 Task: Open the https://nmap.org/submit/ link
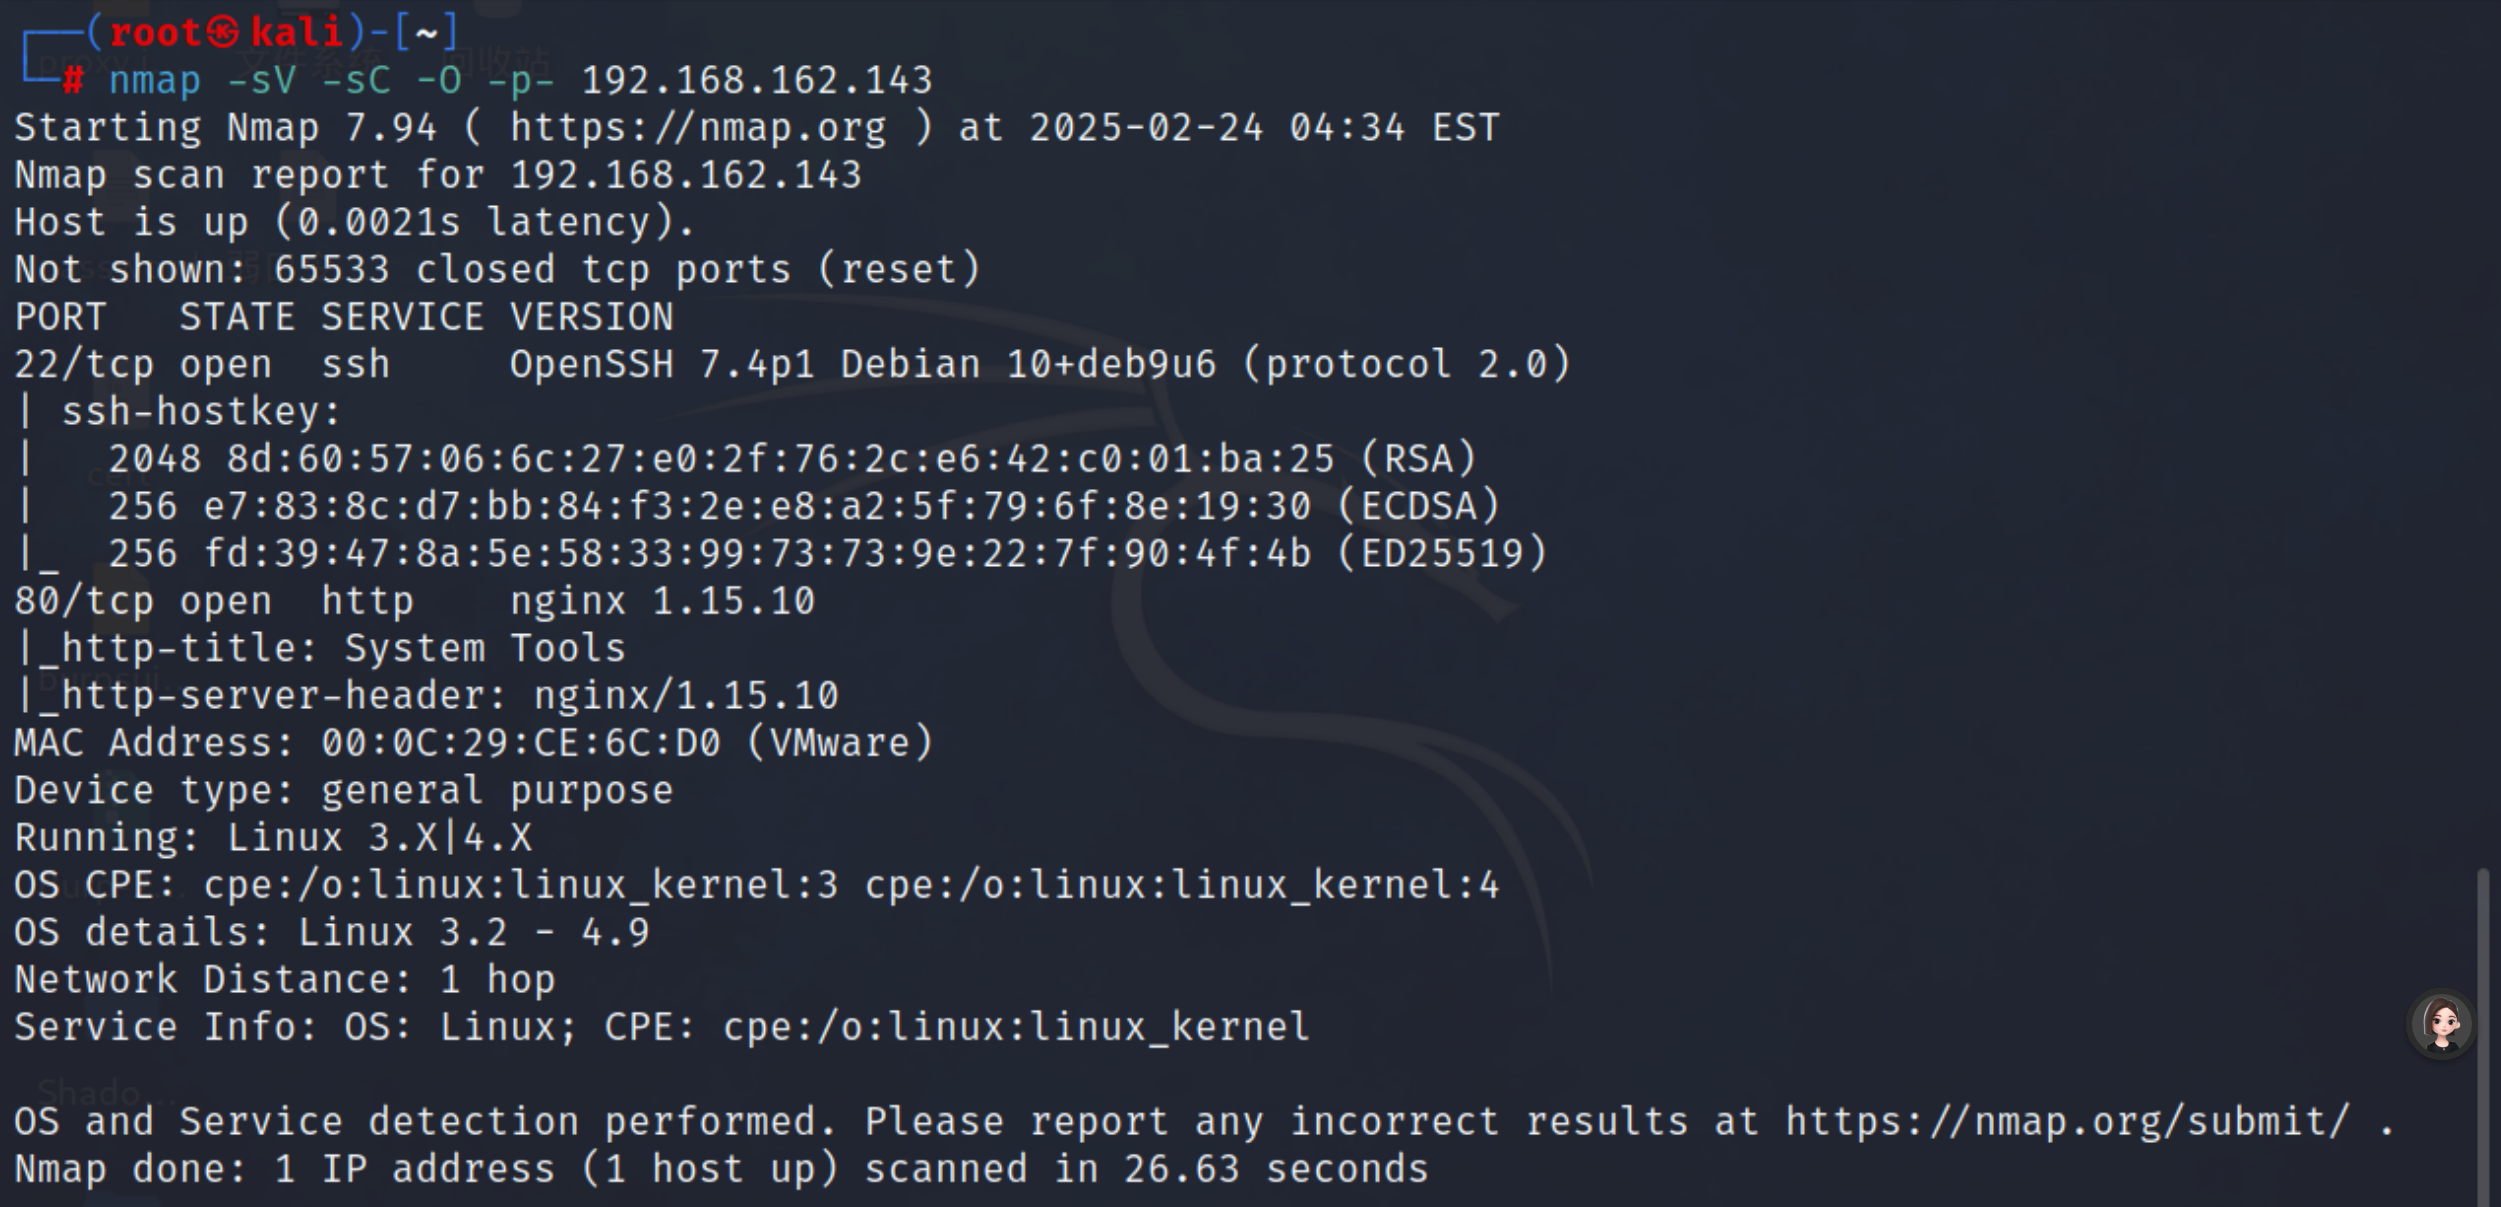coord(2068,1122)
